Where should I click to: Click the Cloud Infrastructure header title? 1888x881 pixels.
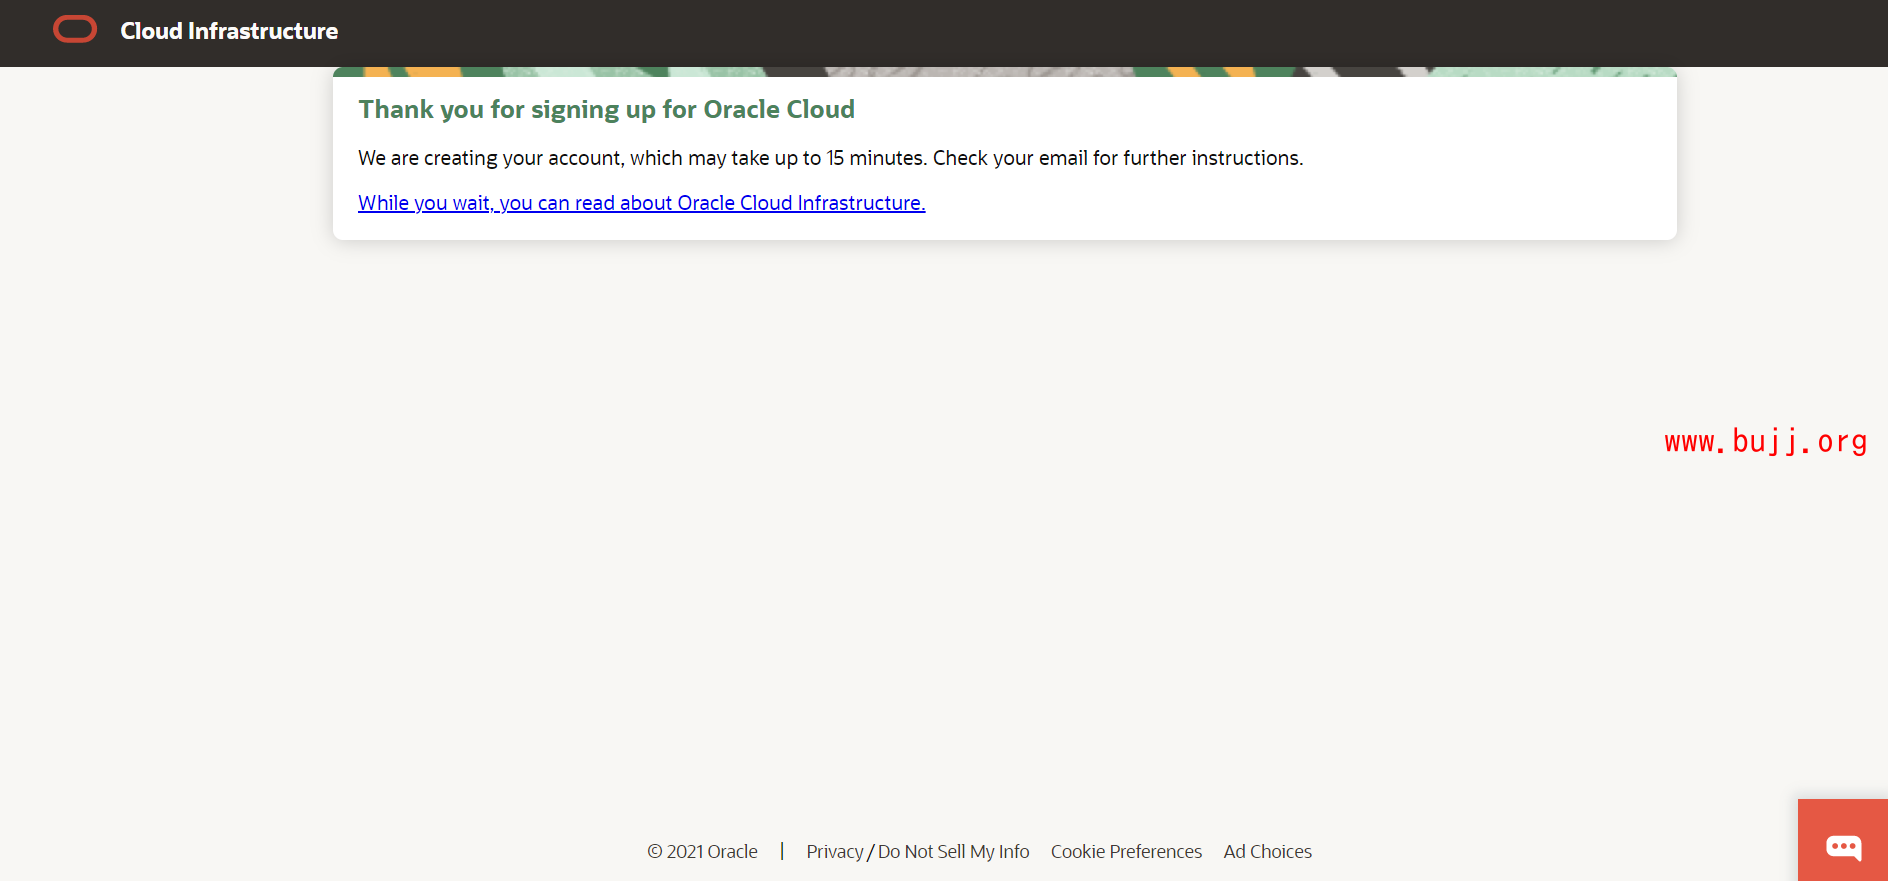click(x=229, y=31)
